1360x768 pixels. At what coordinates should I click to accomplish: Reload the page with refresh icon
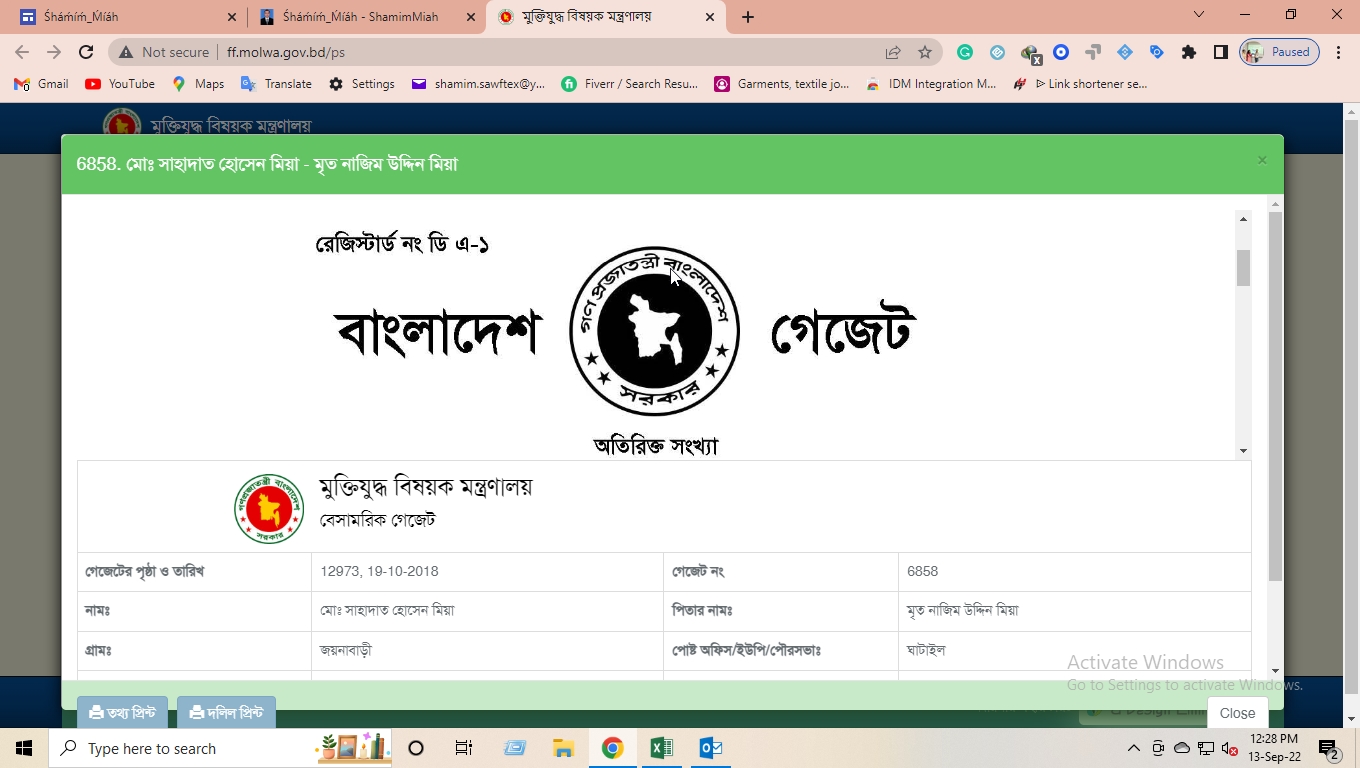[x=86, y=52]
